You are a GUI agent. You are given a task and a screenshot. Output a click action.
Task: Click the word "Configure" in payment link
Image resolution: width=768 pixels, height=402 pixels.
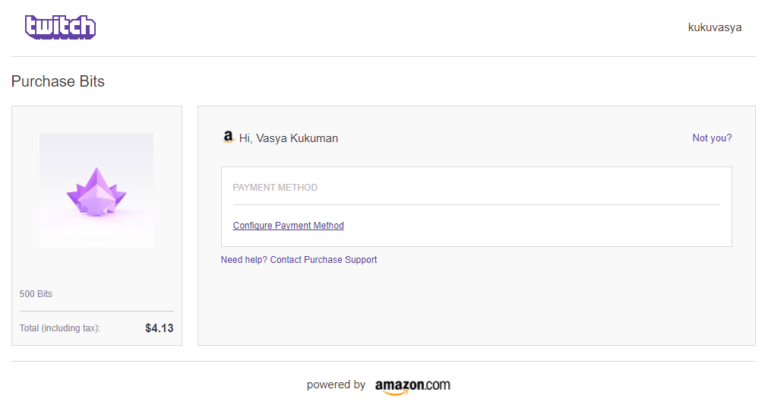tap(252, 226)
